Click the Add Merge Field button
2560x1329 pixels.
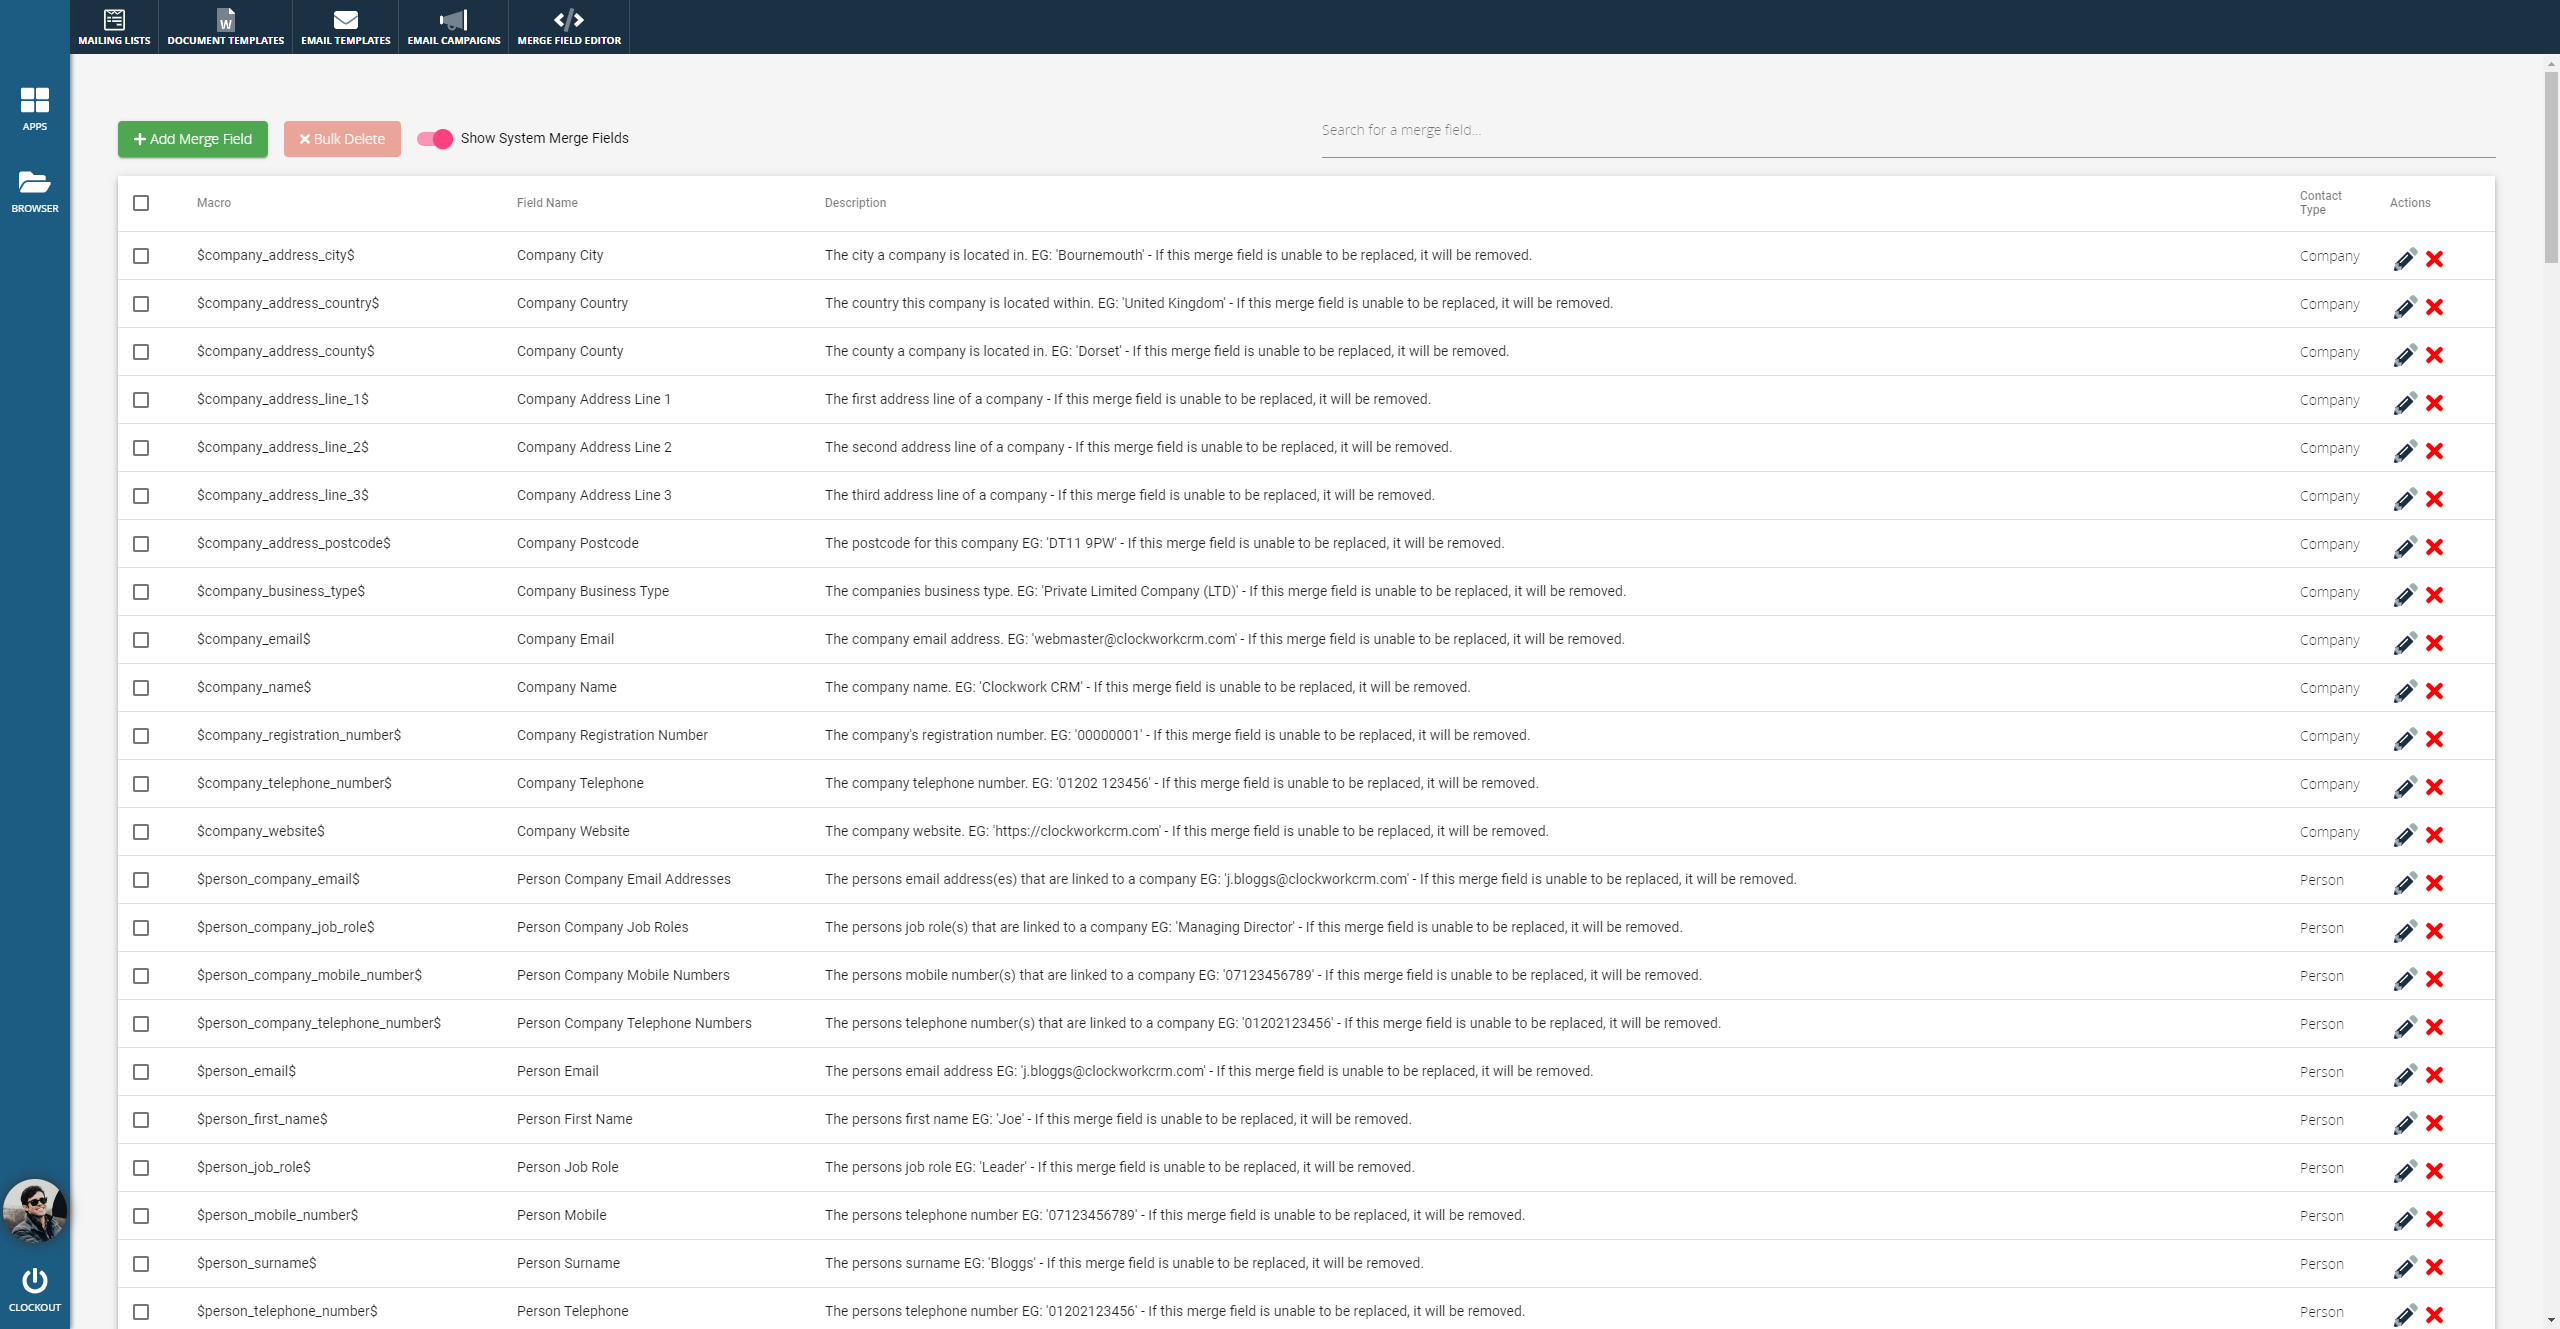[x=193, y=139]
